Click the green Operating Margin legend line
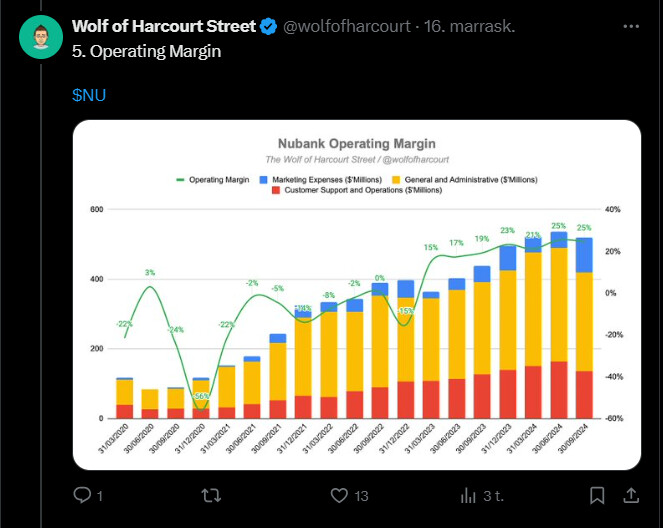This screenshot has width=663, height=528. point(181,179)
